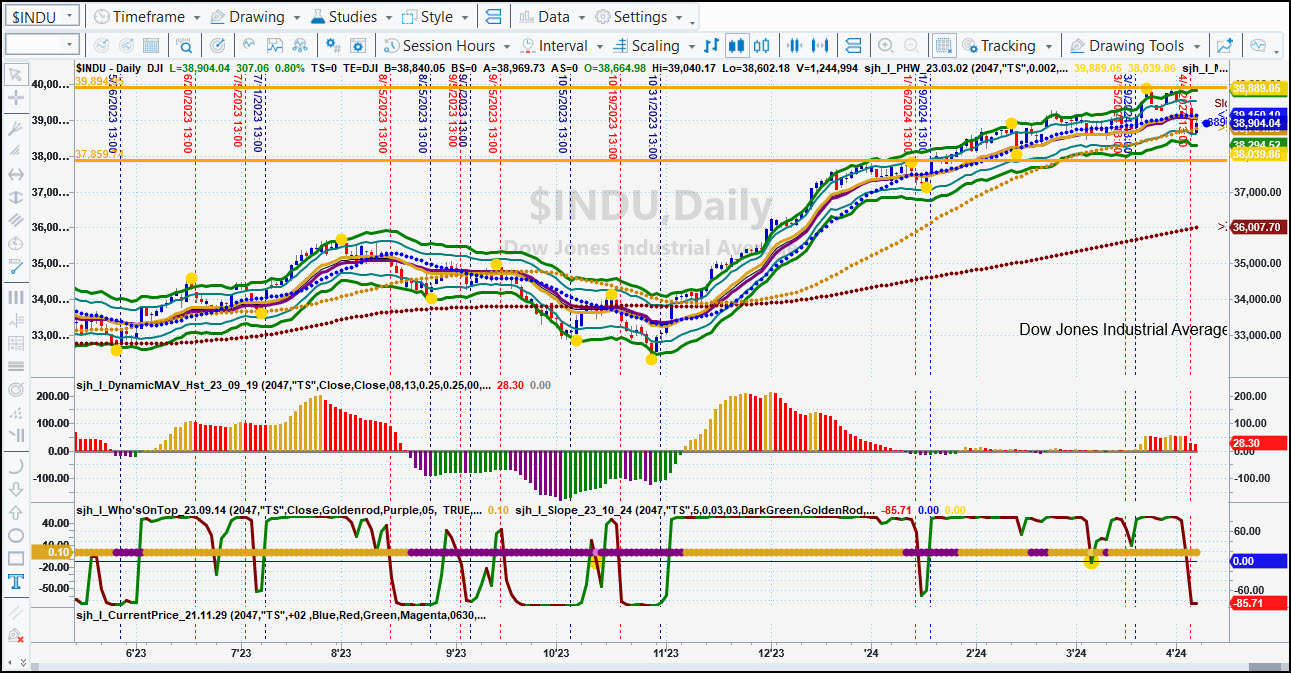The height and width of the screenshot is (673, 1291).
Task: Open the Timeframe menu
Action: pyautogui.click(x=146, y=17)
